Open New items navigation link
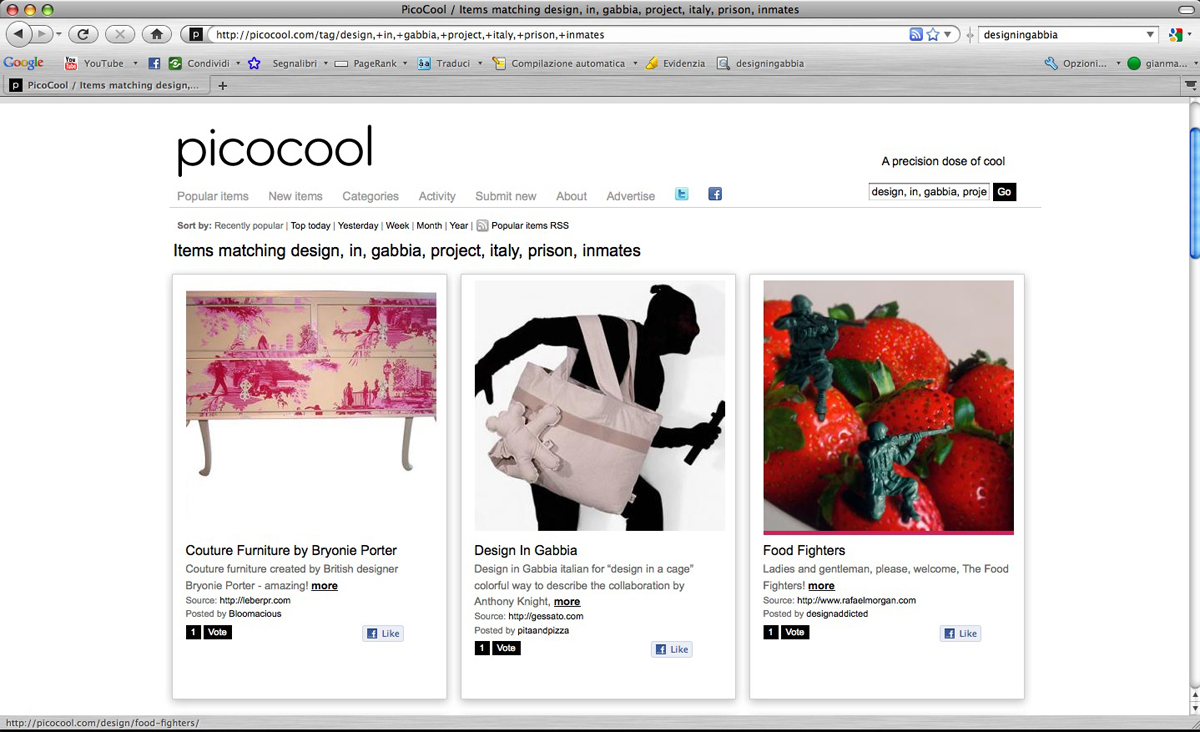This screenshot has height=732, width=1200. coord(295,196)
